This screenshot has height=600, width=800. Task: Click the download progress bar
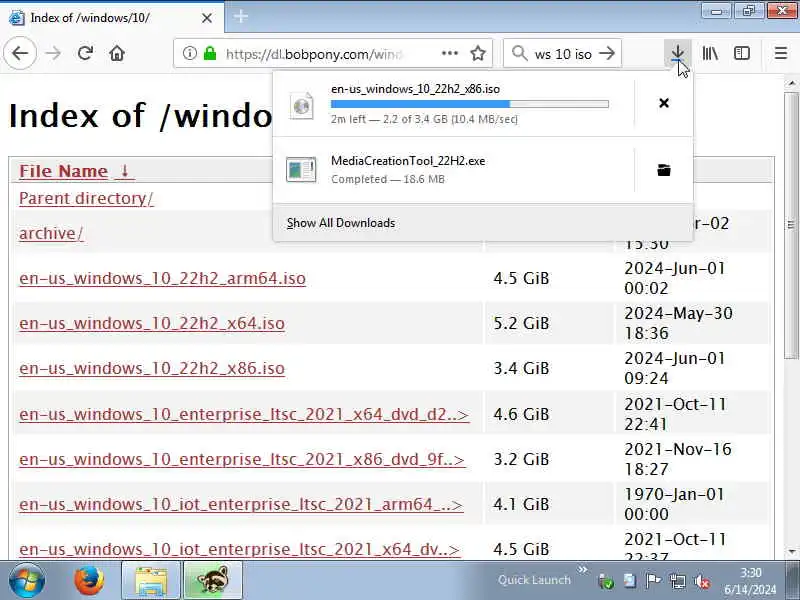[470, 104]
